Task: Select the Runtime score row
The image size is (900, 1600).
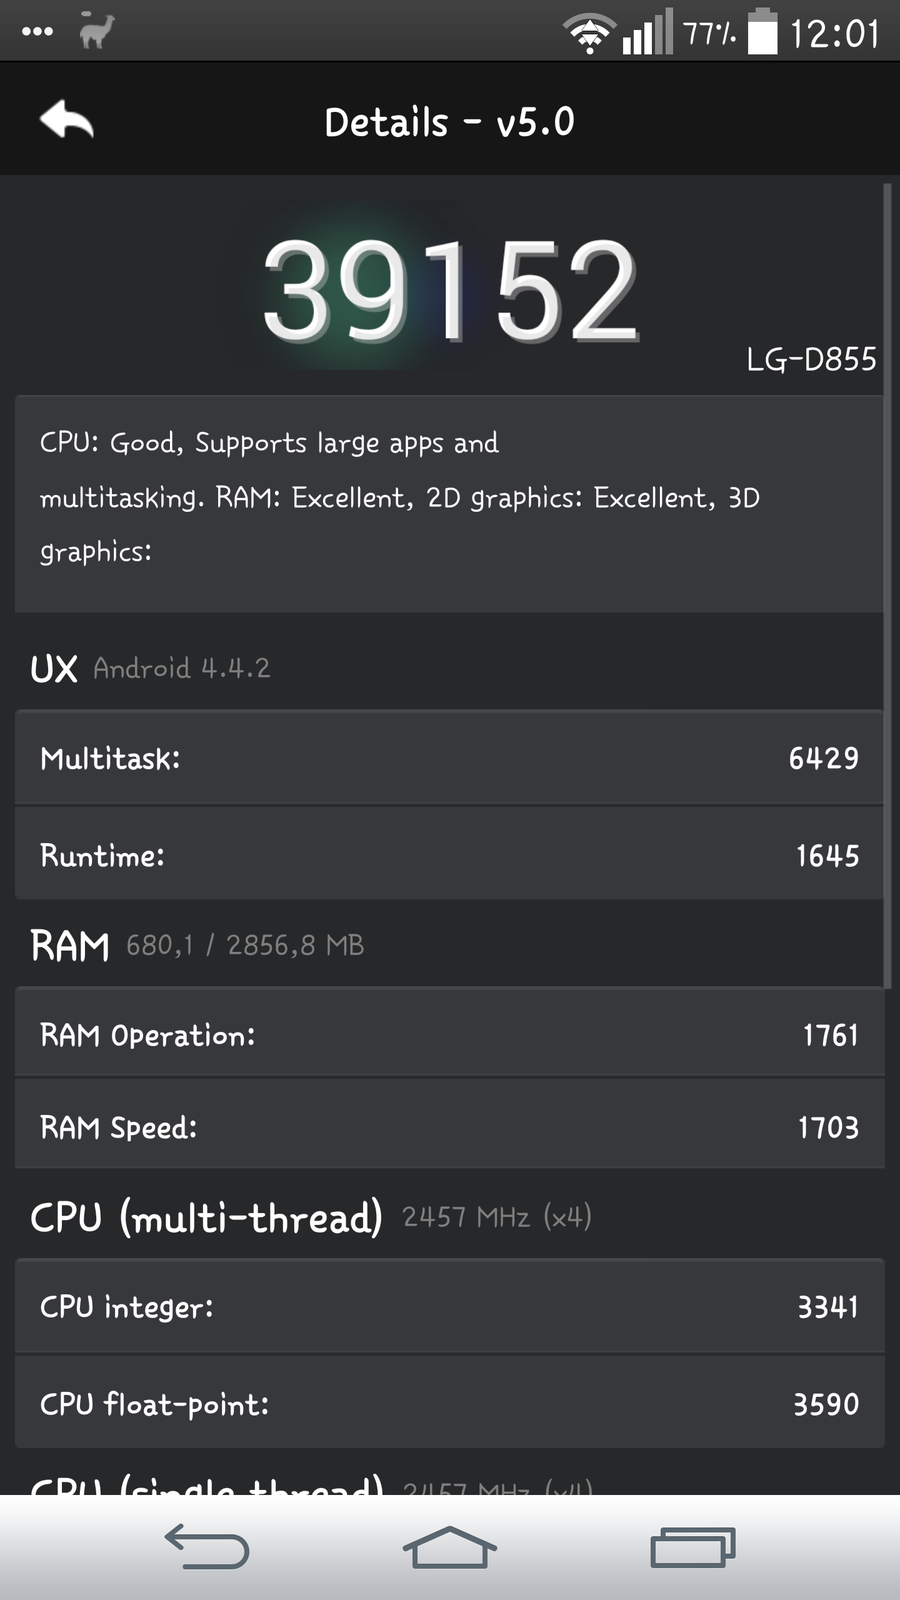Action: click(x=449, y=855)
